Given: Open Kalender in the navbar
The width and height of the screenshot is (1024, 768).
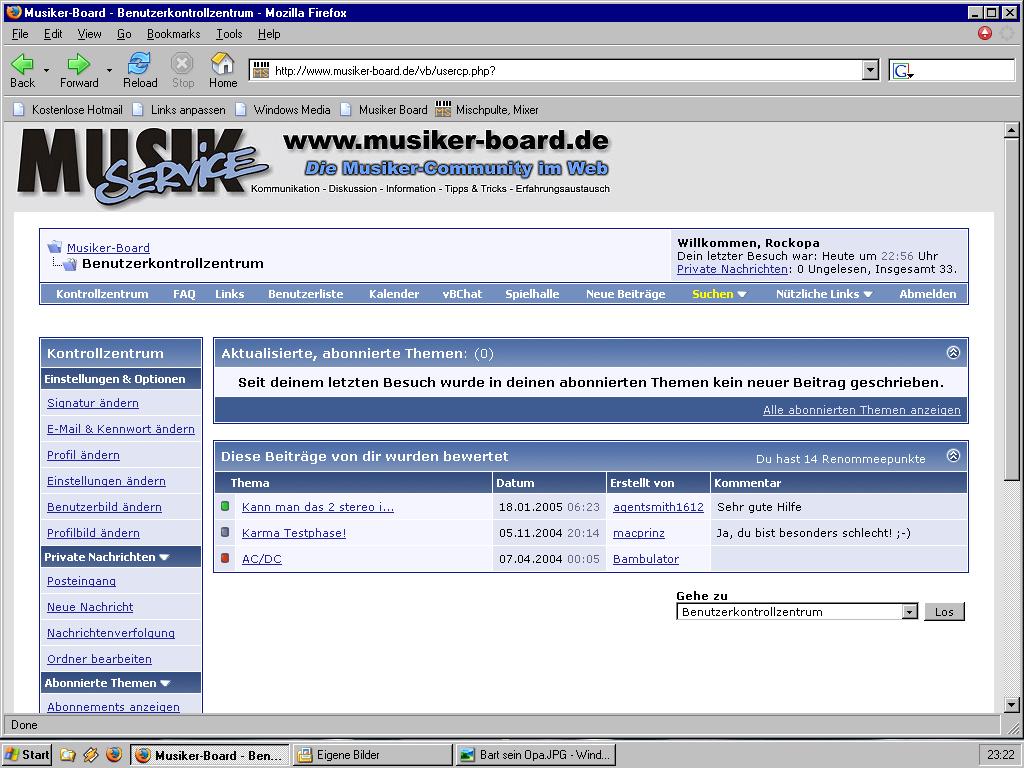Looking at the screenshot, I should point(394,294).
